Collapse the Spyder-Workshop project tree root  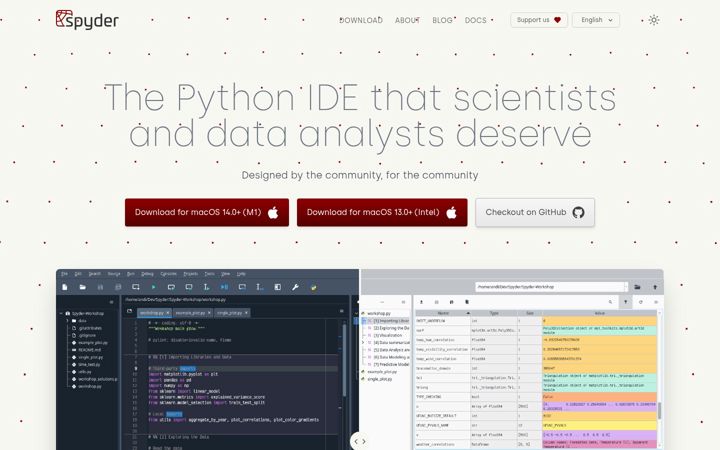click(61, 314)
